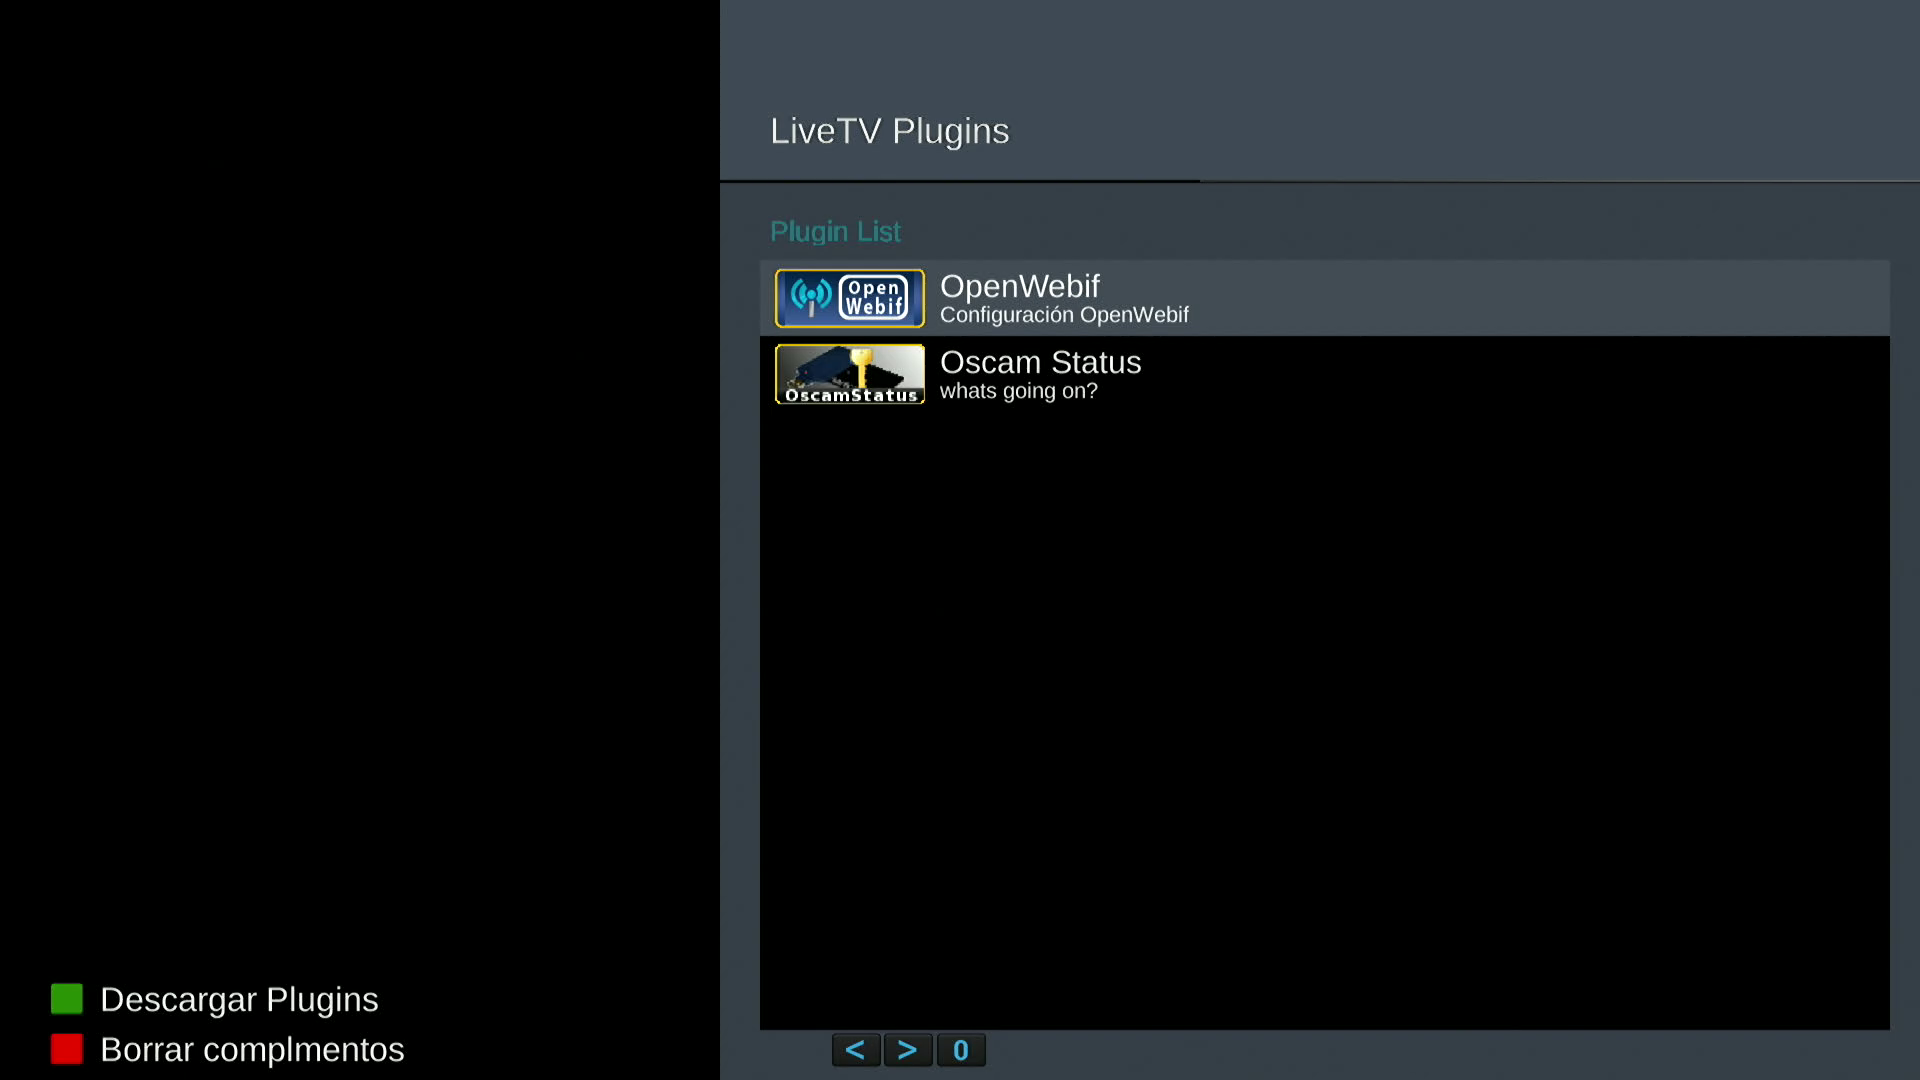Click the red Borrar complmentos square
The width and height of the screenshot is (1920, 1080).
tap(67, 1049)
